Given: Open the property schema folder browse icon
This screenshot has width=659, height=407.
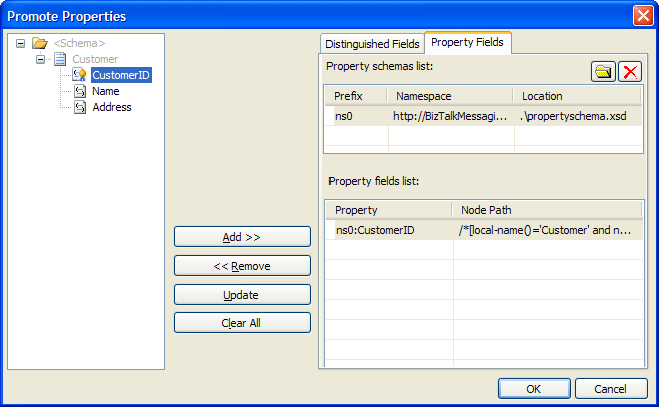Looking at the screenshot, I should (x=603, y=71).
